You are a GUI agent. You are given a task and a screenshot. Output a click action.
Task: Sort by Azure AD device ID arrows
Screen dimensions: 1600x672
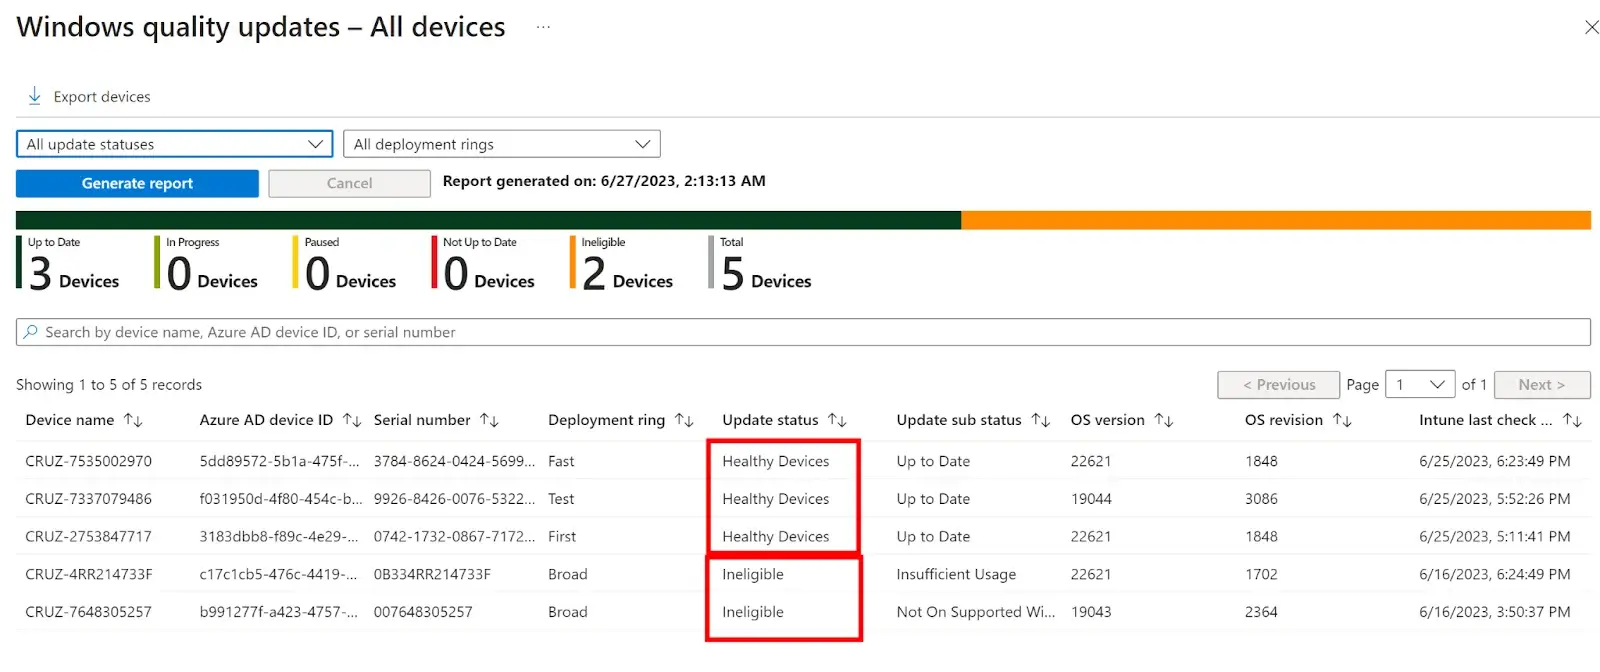point(352,420)
